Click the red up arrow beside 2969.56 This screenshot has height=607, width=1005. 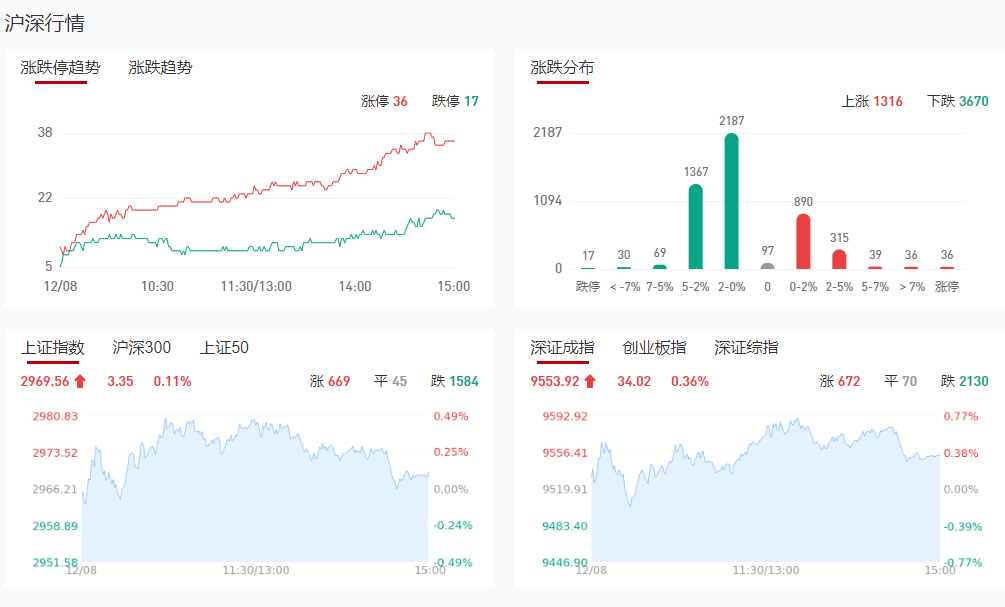[x=80, y=381]
